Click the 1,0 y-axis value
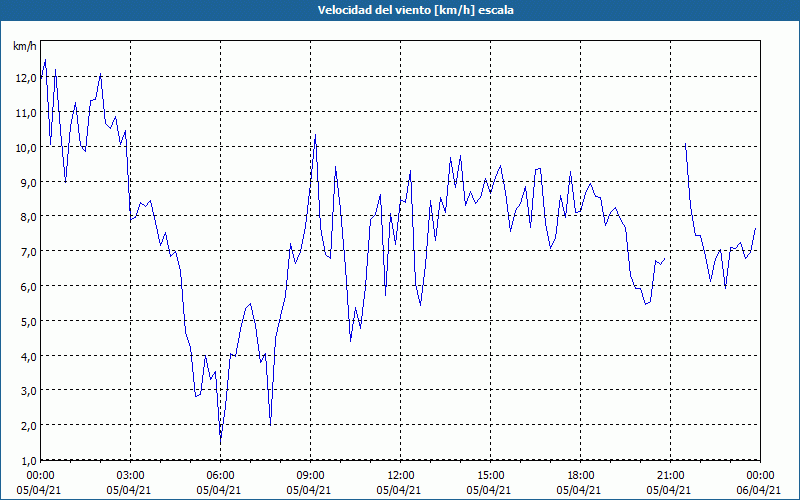Screen dimensions: 800x500 (x=28, y=461)
